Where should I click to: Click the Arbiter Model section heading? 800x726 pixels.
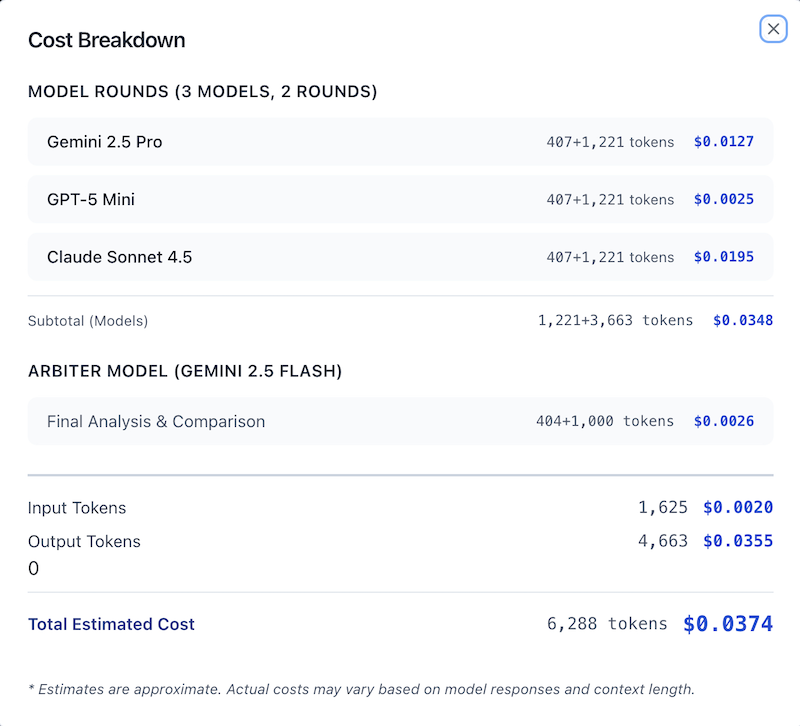click(185, 372)
